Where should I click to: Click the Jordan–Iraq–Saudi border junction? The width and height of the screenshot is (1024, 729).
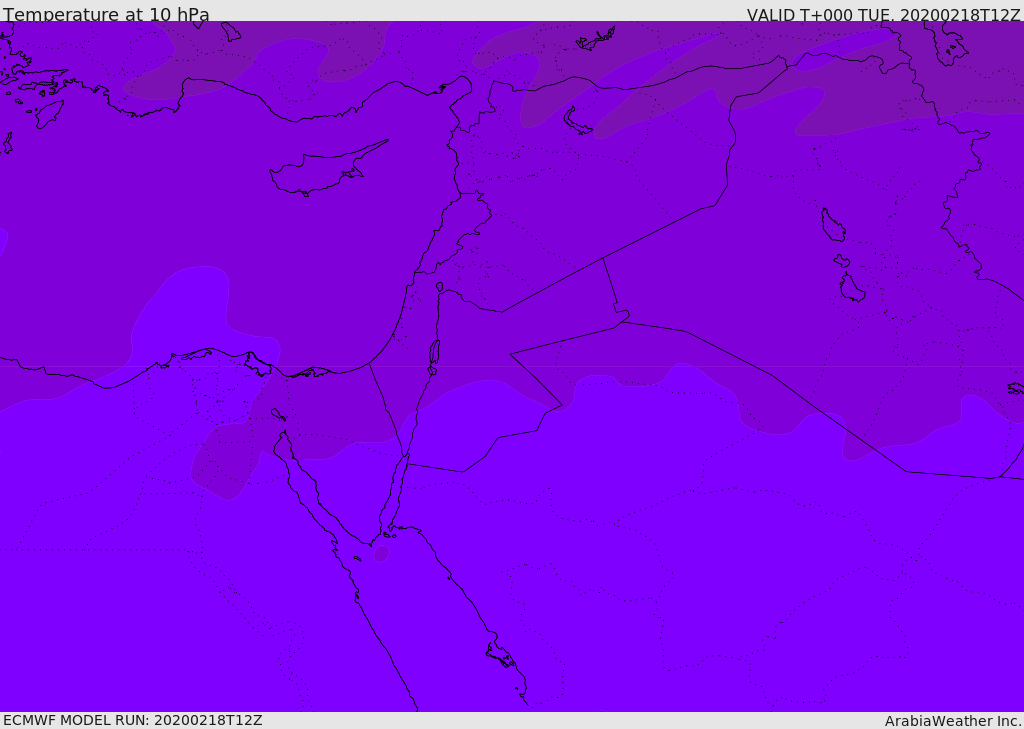tap(620, 318)
